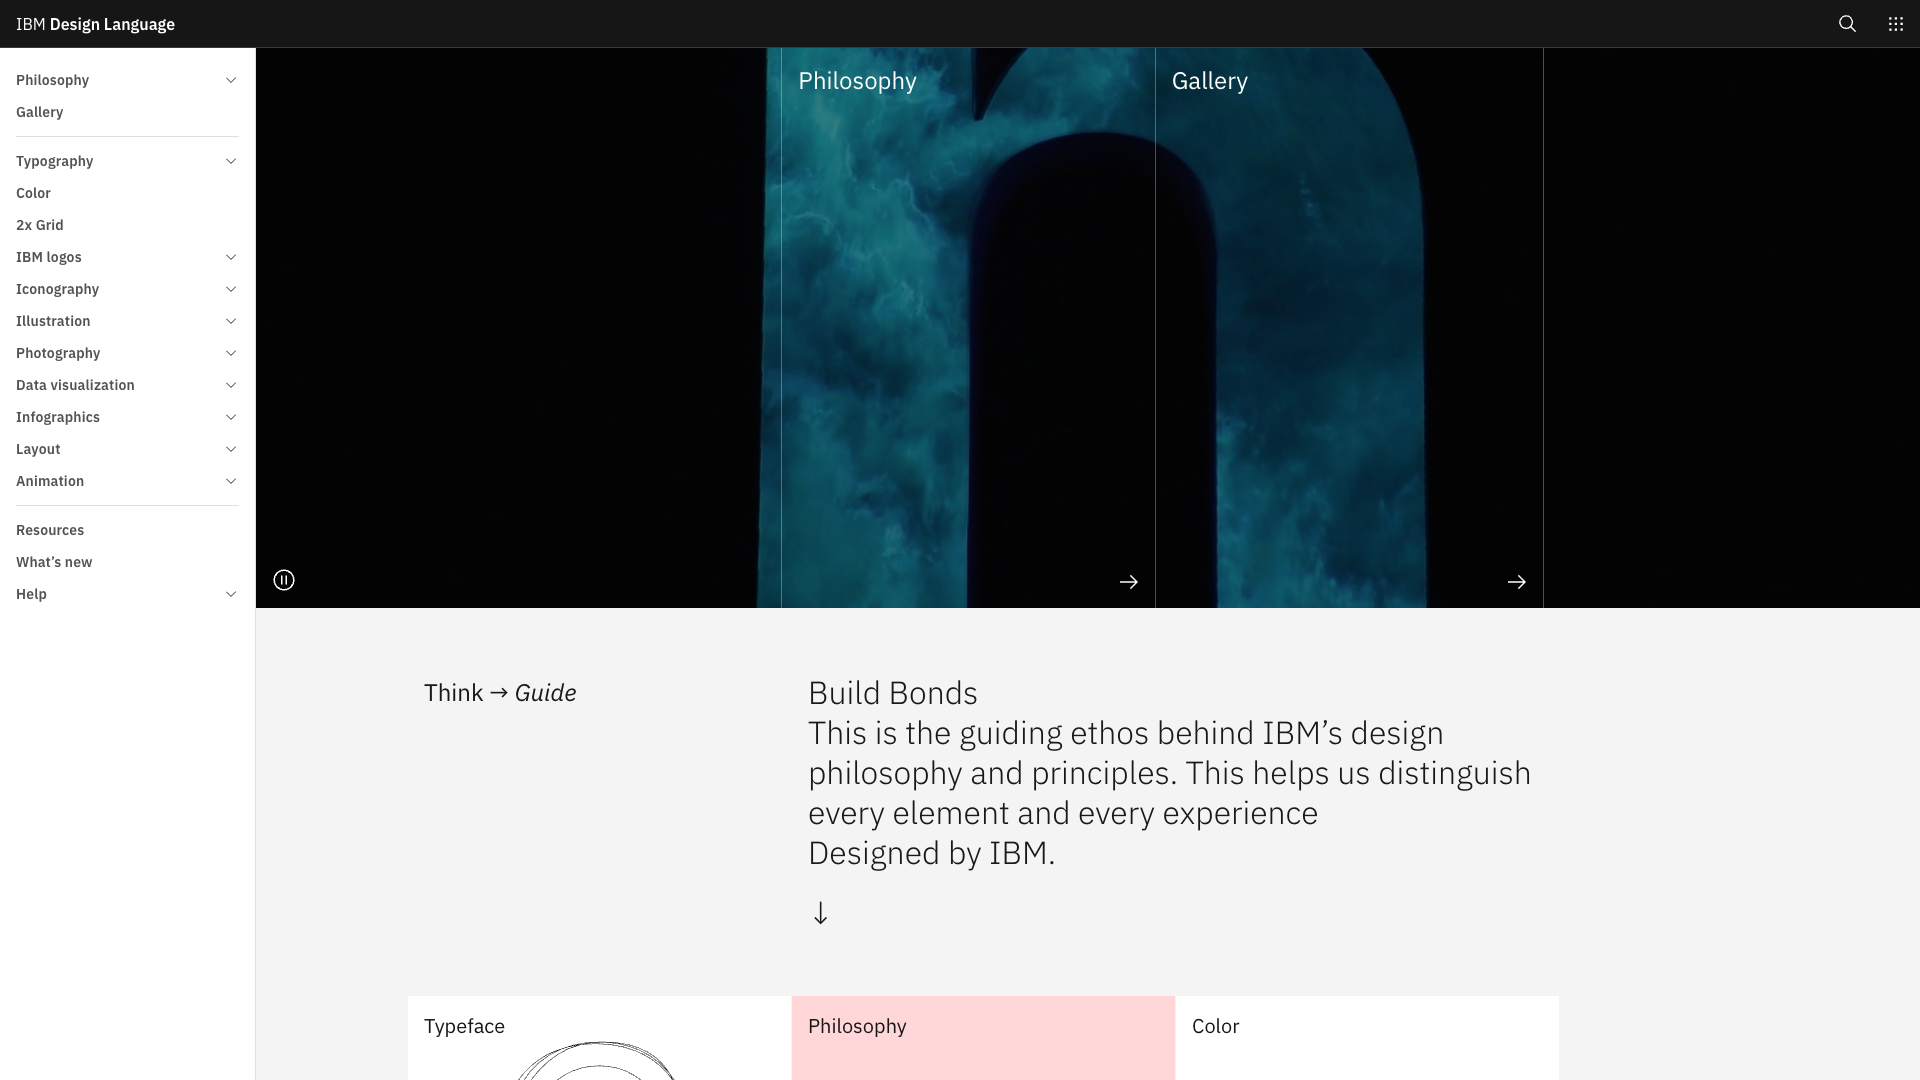Expand the IBM logos chevron
This screenshot has width=1920, height=1080.
click(231, 257)
